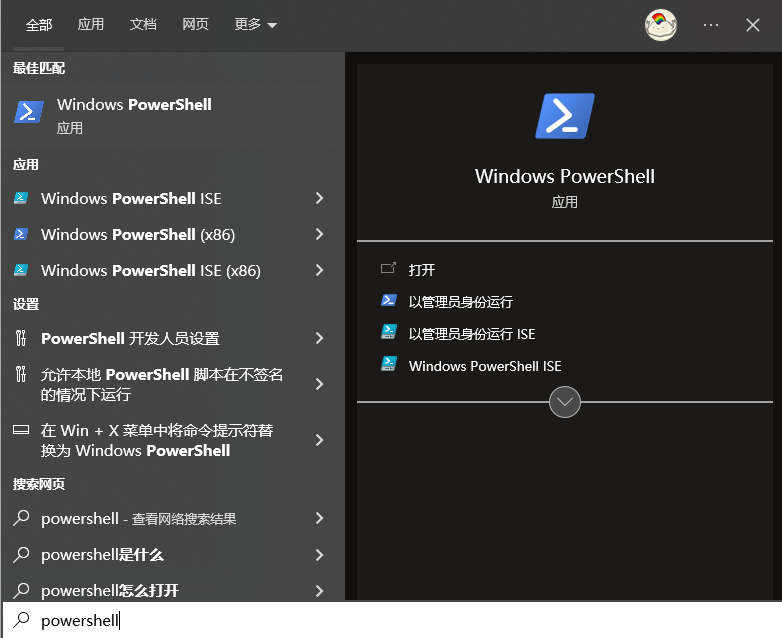This screenshot has width=782, height=638.
Task: Close the search panel
Action: pyautogui.click(x=753, y=25)
